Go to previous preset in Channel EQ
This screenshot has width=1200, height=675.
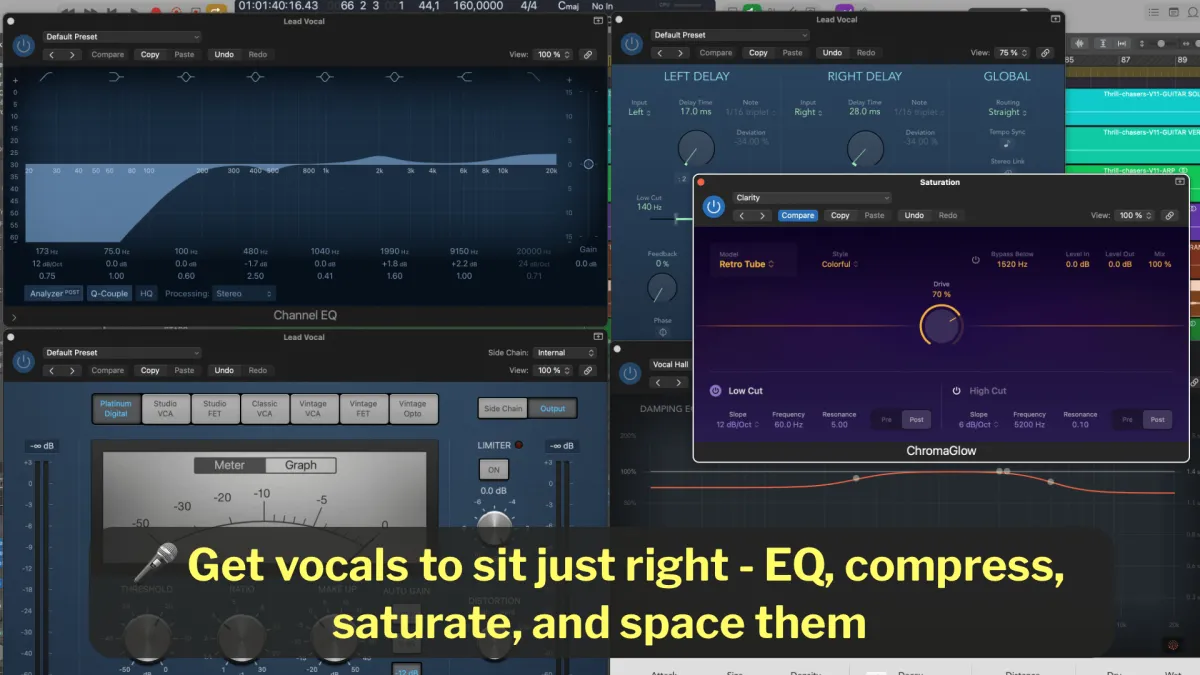pyautogui.click(x=52, y=54)
